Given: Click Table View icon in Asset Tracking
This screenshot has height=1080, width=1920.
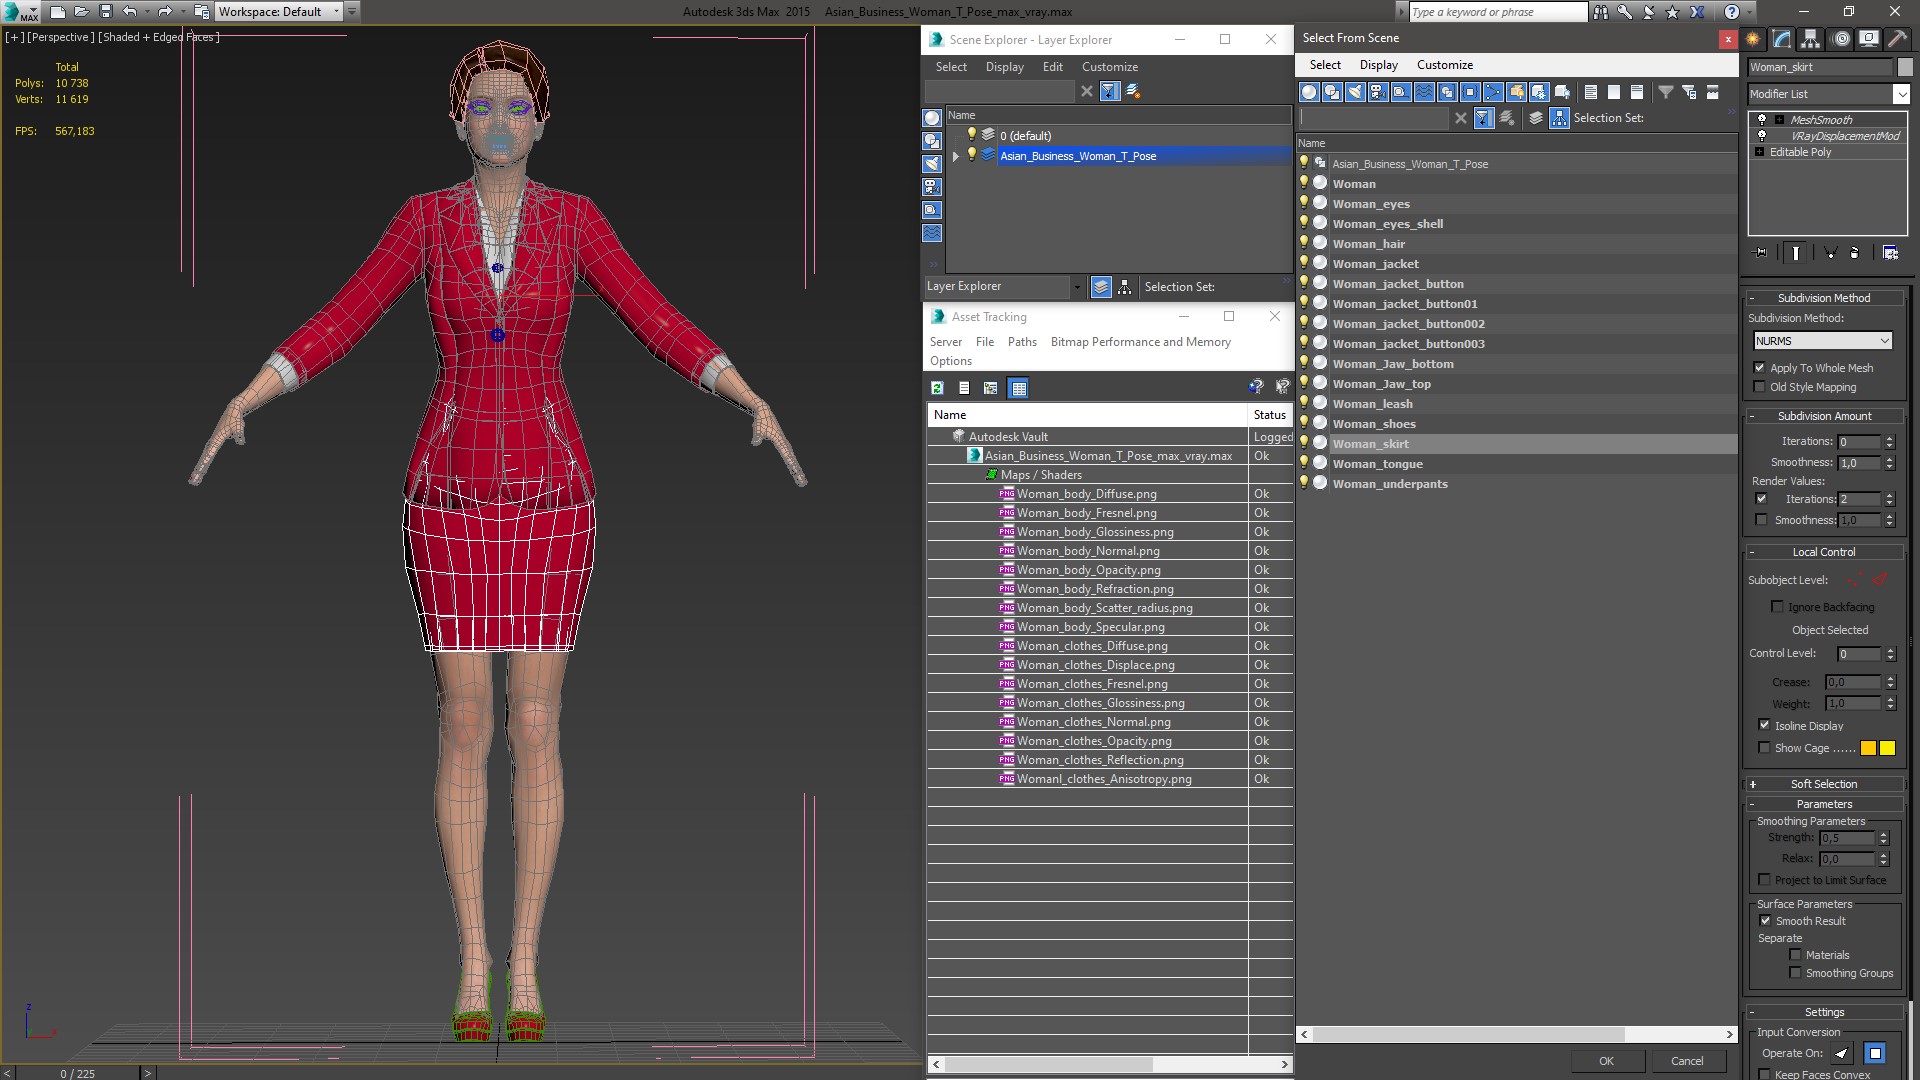Looking at the screenshot, I should pos(1018,388).
